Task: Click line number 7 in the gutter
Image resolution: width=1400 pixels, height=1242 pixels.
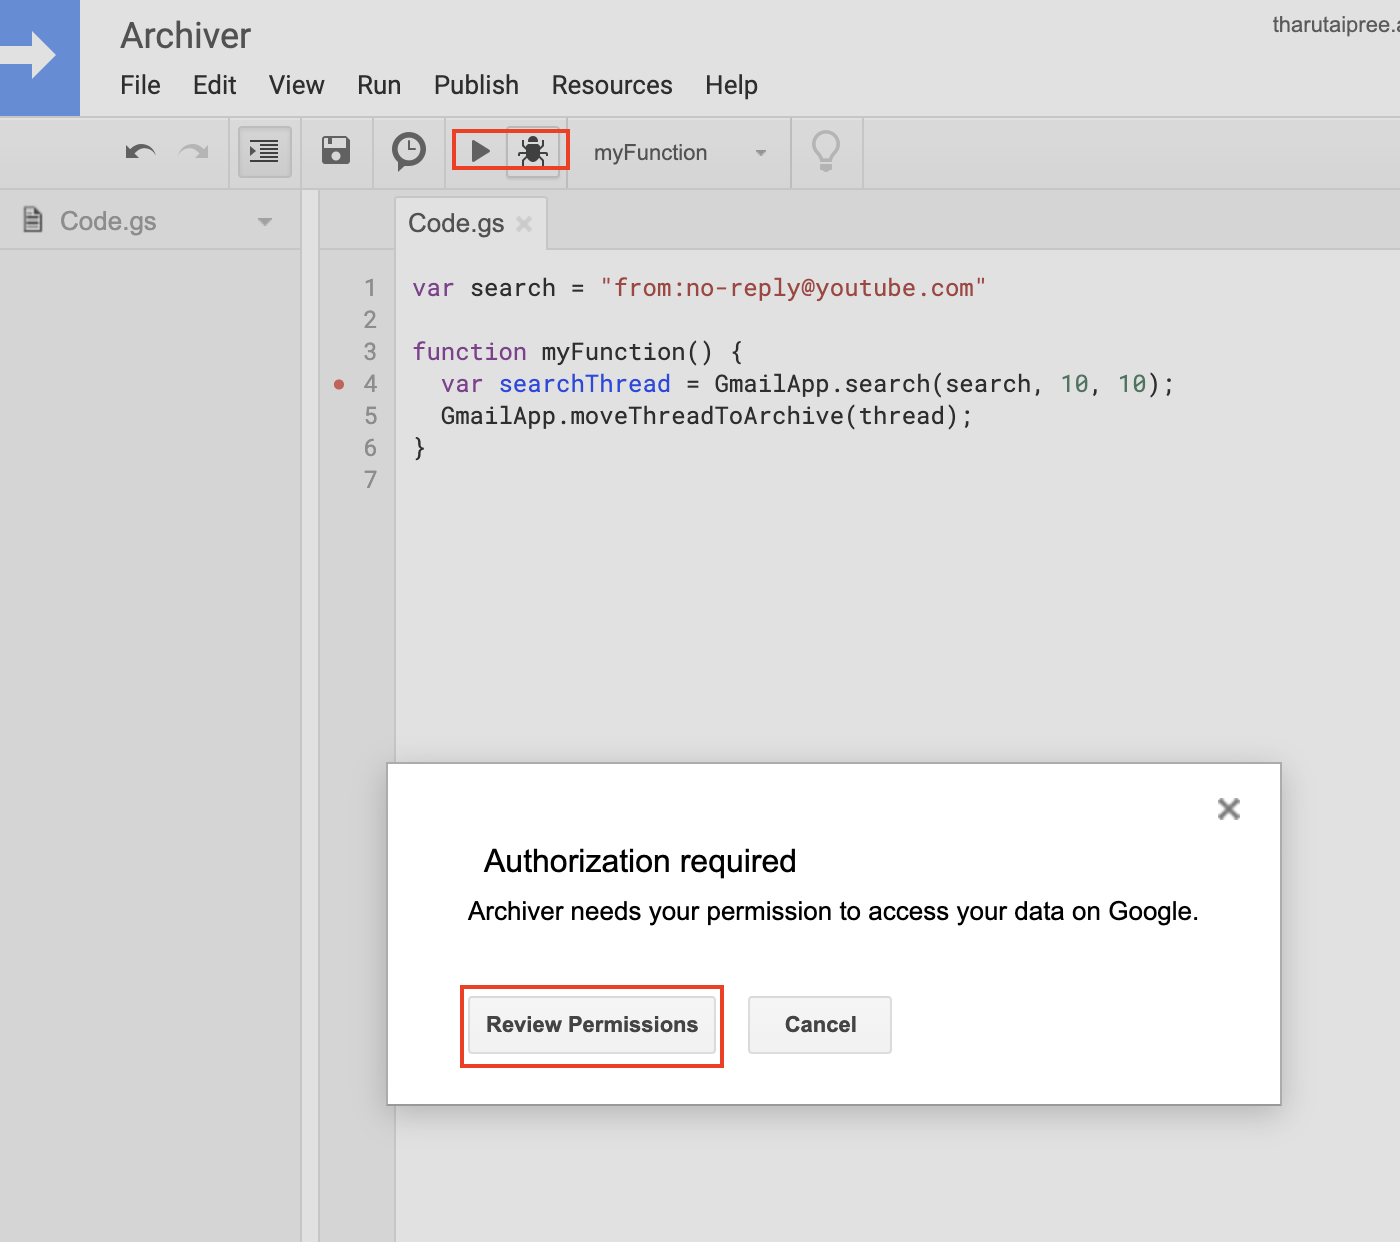Action: click(370, 480)
